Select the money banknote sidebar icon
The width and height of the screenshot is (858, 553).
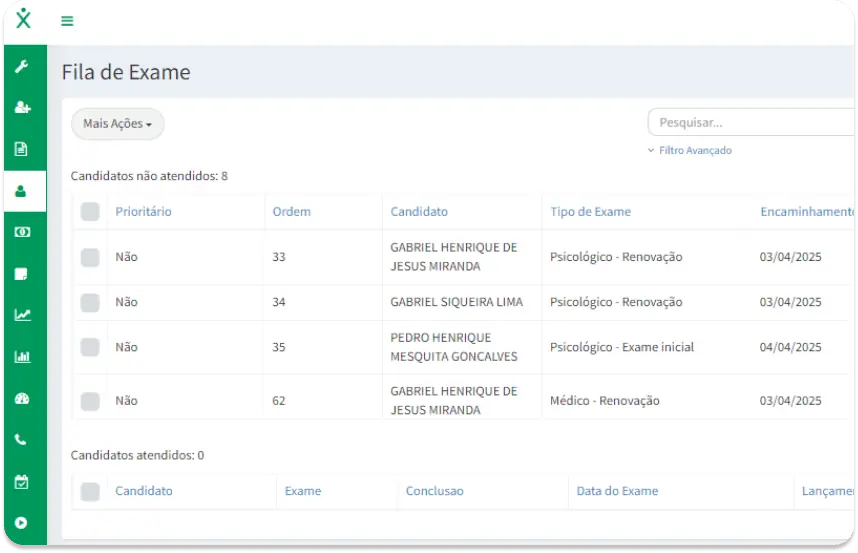tap(22, 232)
